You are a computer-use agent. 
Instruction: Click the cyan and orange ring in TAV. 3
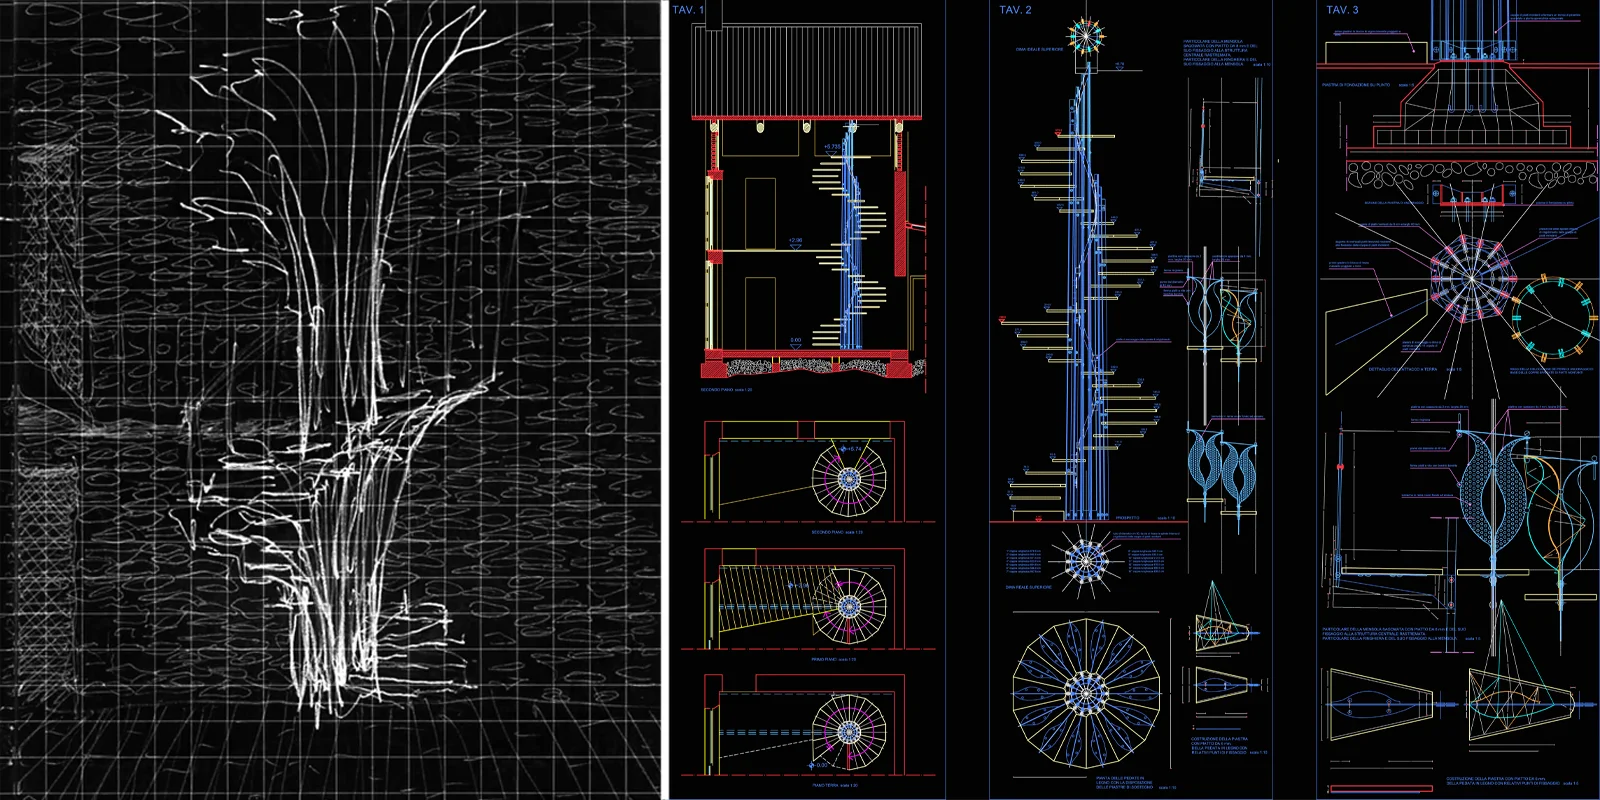pos(1553,319)
